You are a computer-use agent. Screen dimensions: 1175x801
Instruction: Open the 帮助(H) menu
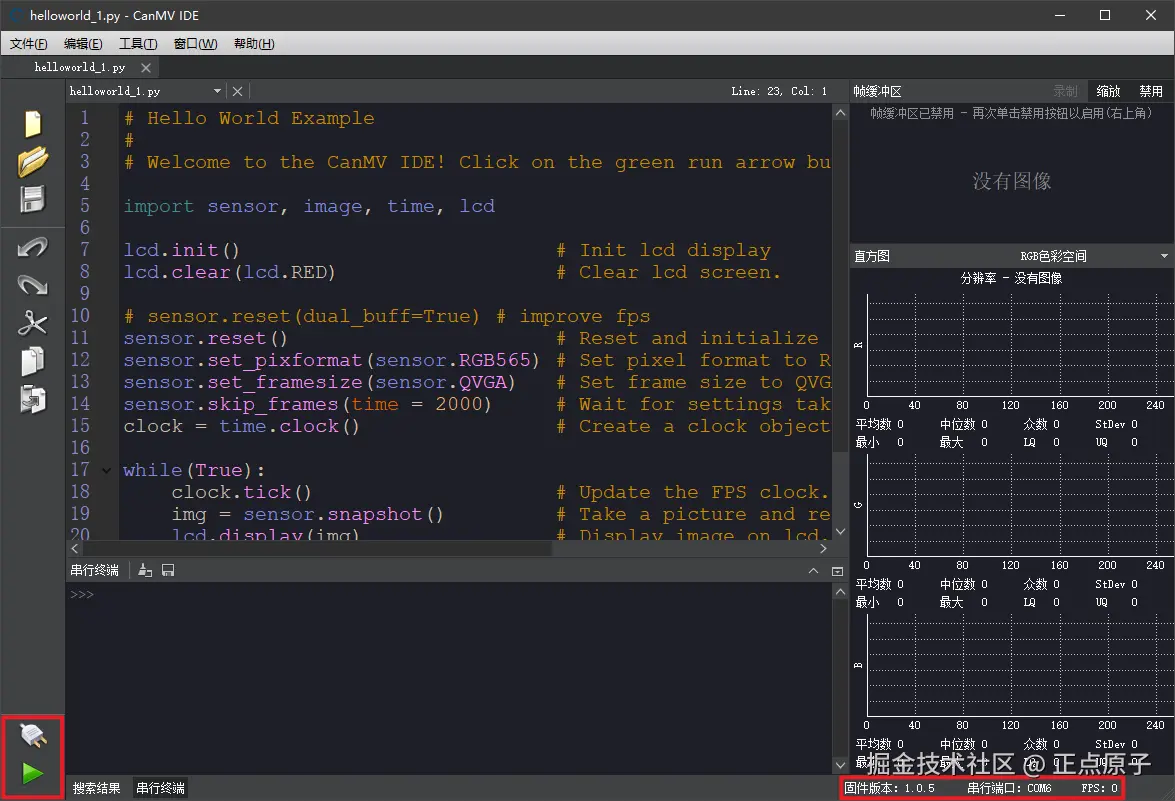point(254,44)
